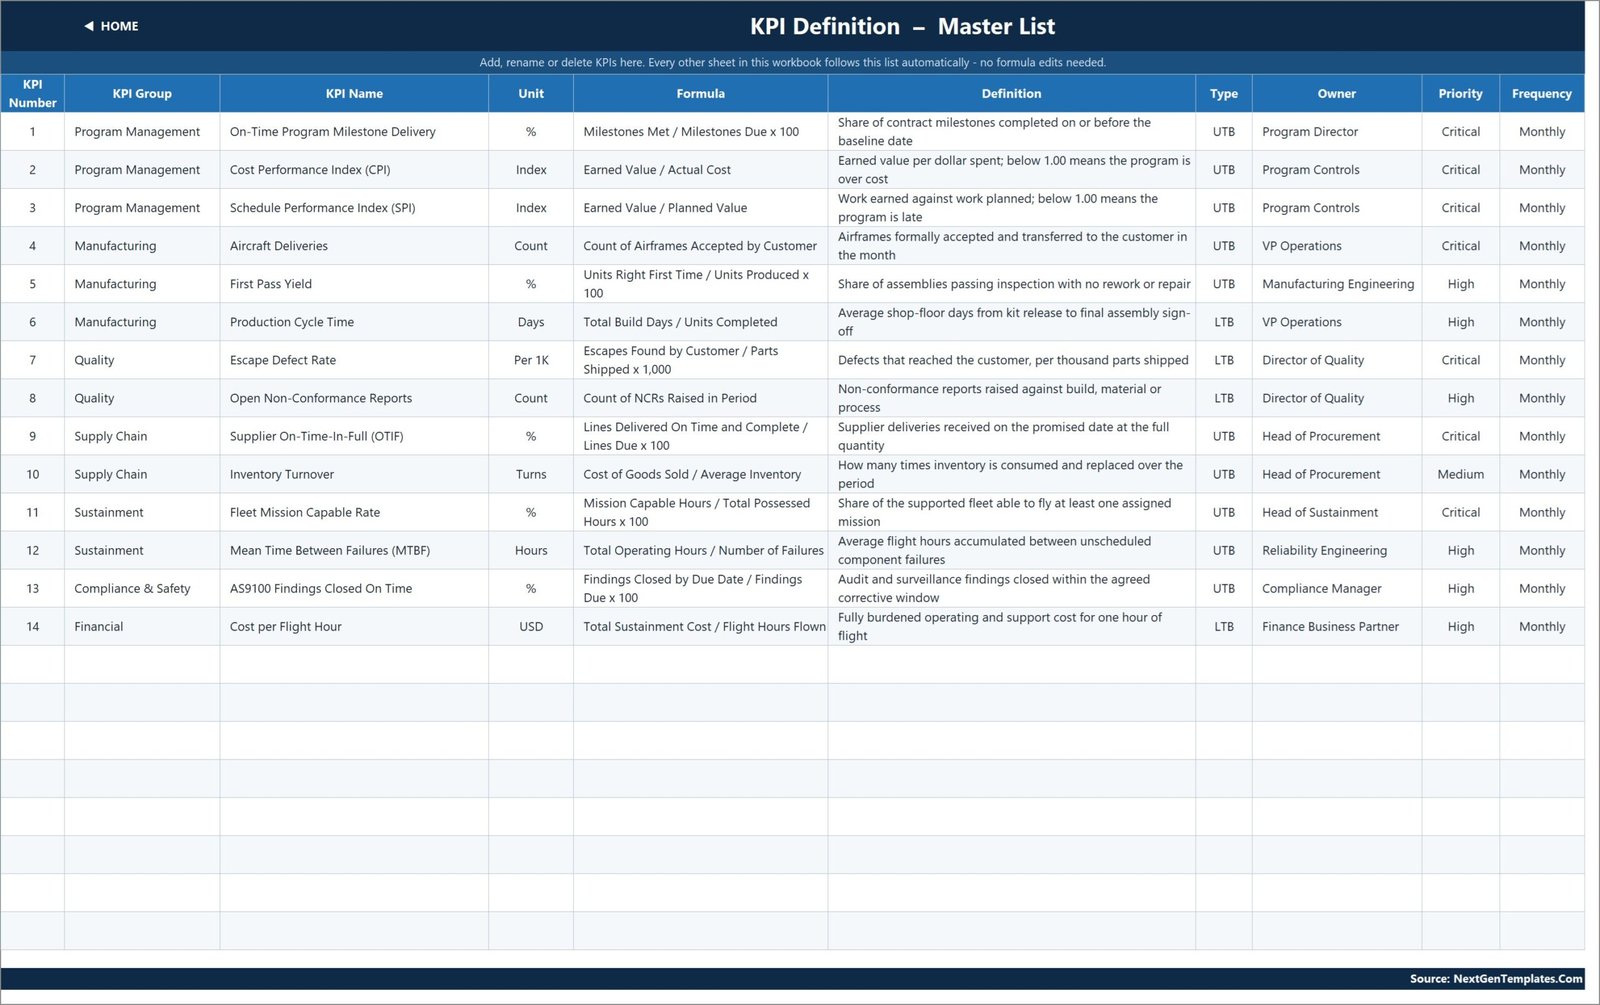Click Total Sustainment Cost / Flight Hours Flown
This screenshot has height=1005, width=1600.
[x=700, y=626]
